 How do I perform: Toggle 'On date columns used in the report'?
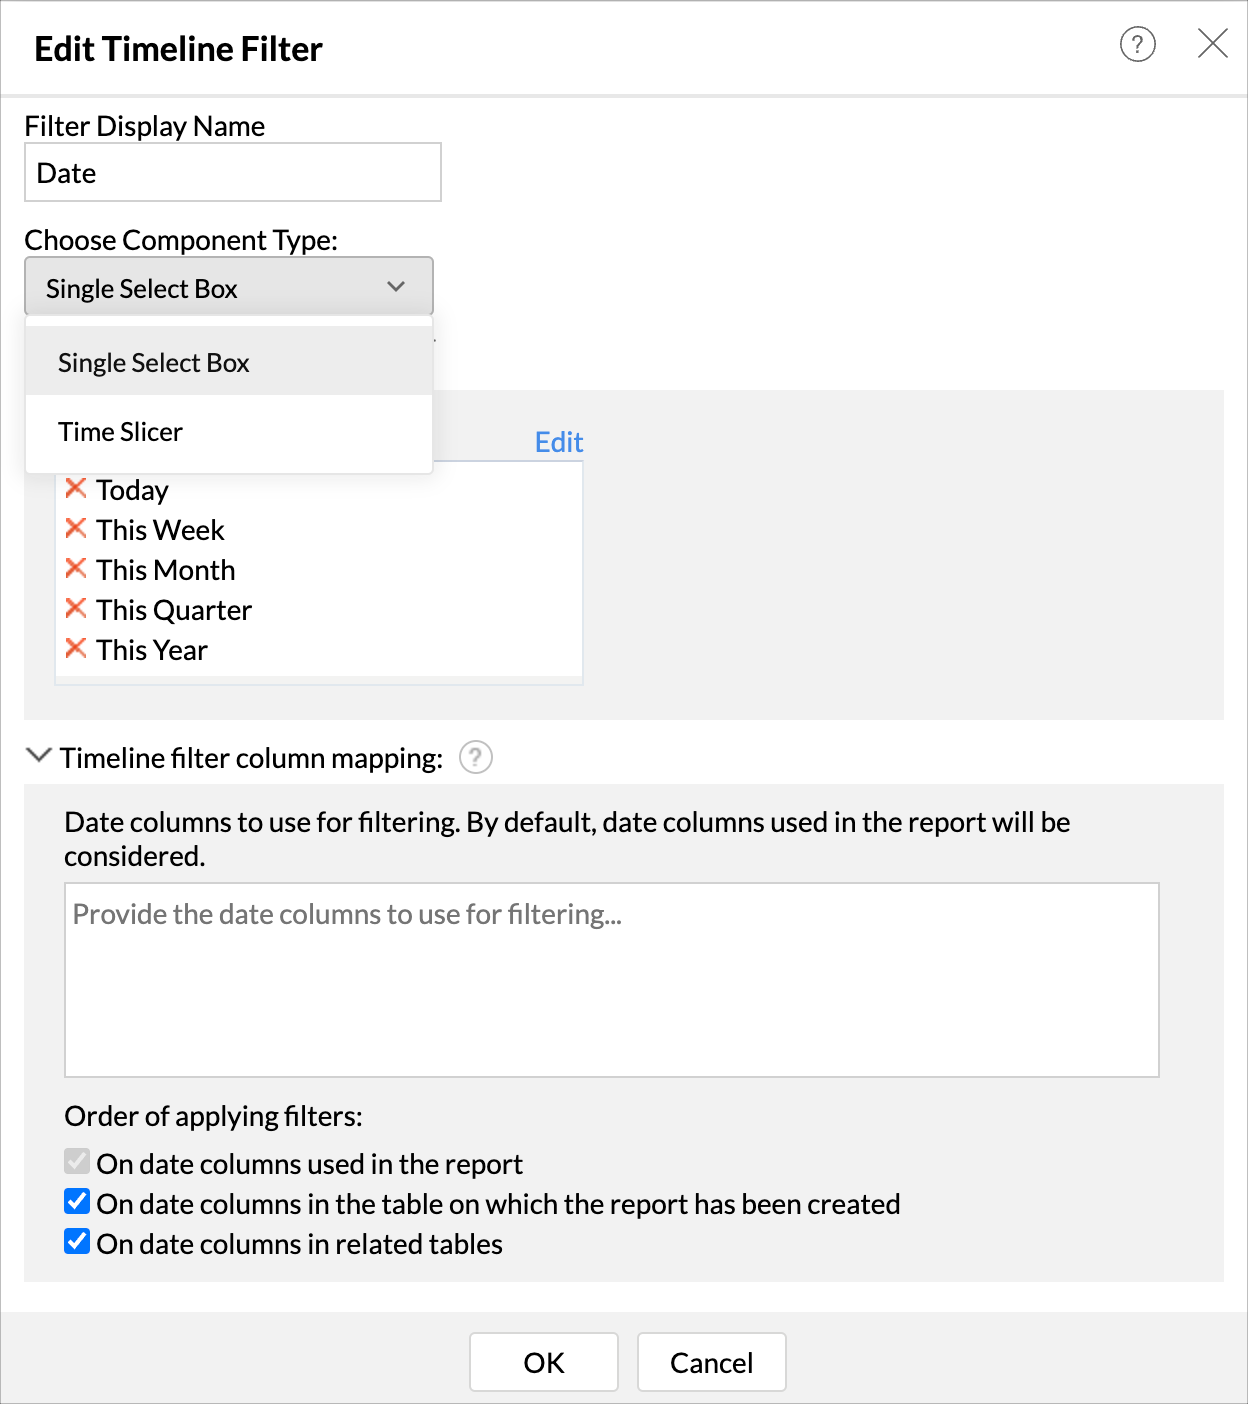pos(77,1162)
